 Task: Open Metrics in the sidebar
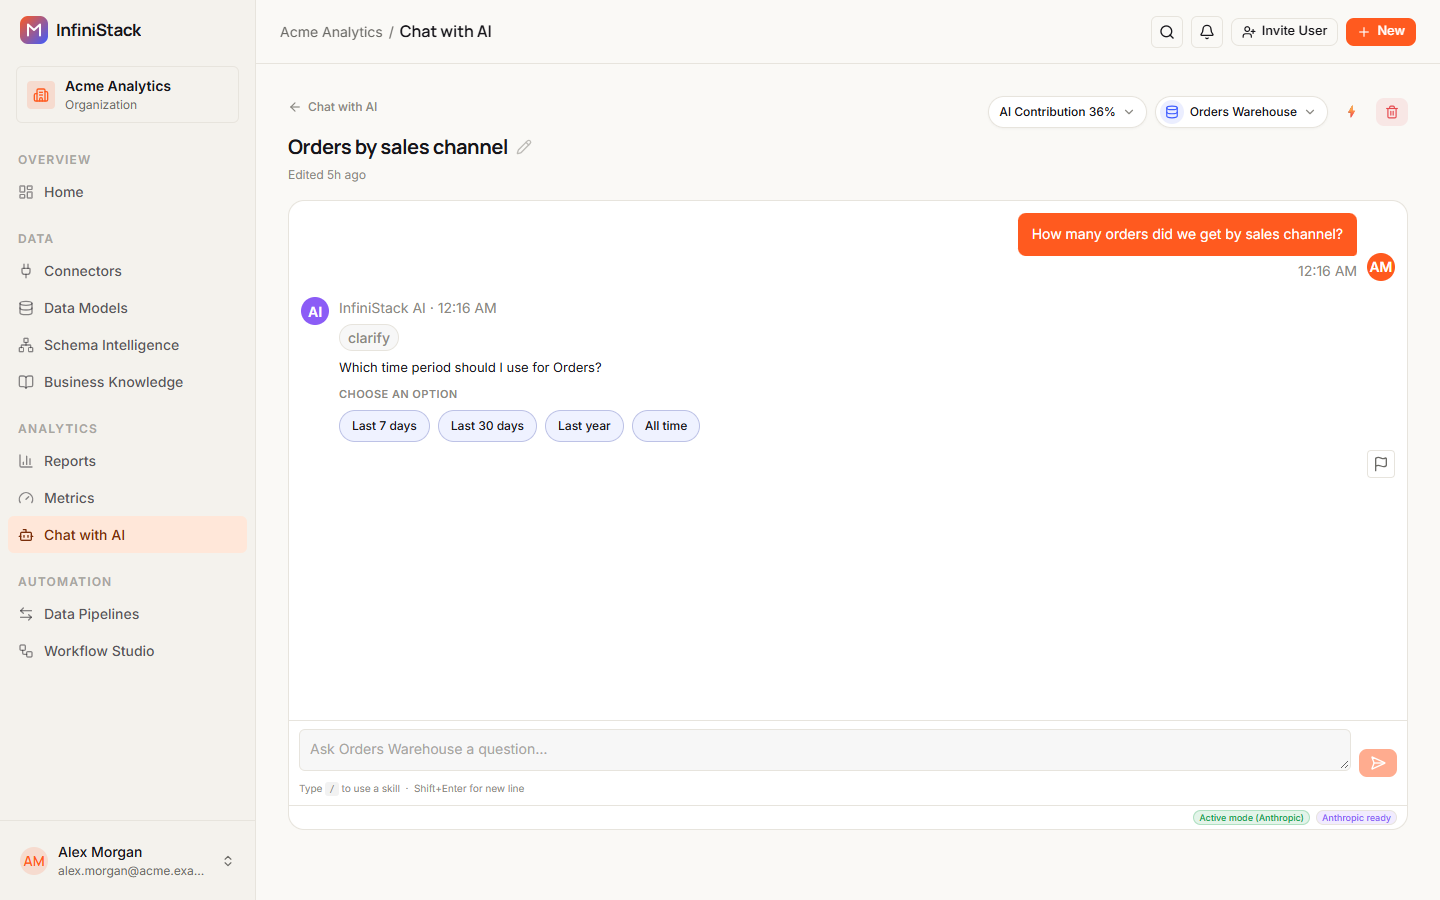pos(127,498)
